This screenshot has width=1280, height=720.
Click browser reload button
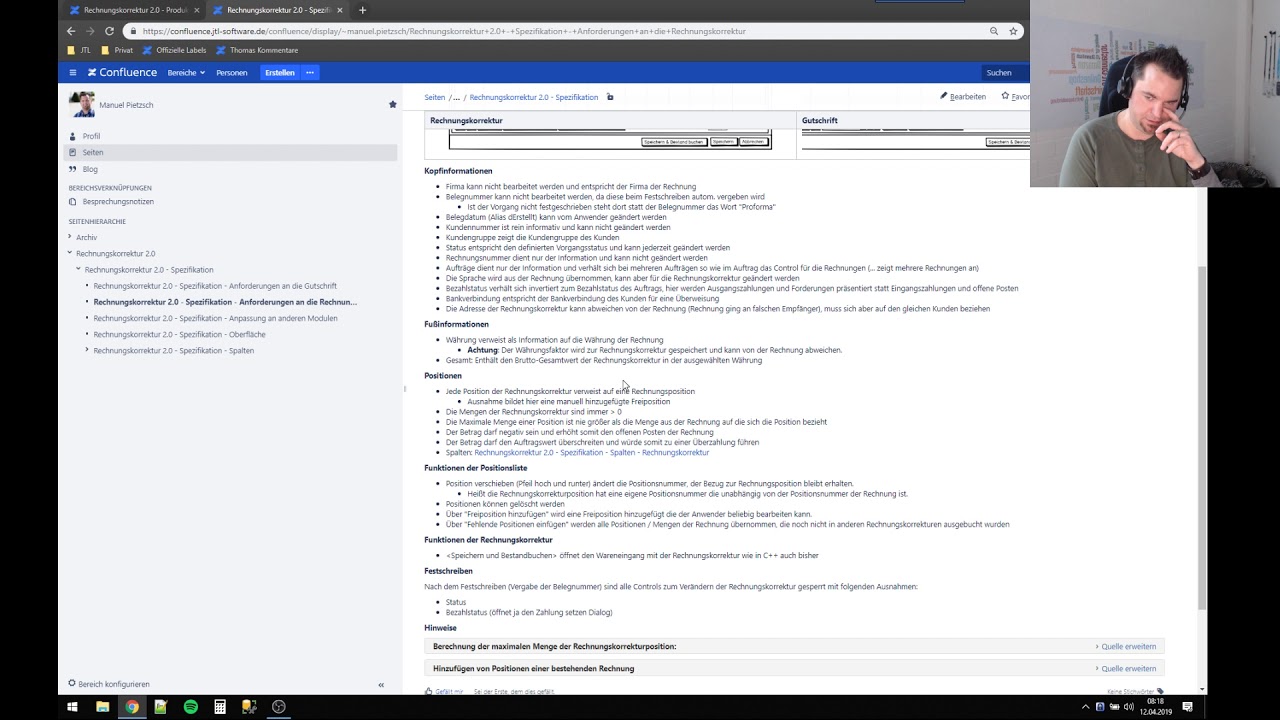click(109, 31)
